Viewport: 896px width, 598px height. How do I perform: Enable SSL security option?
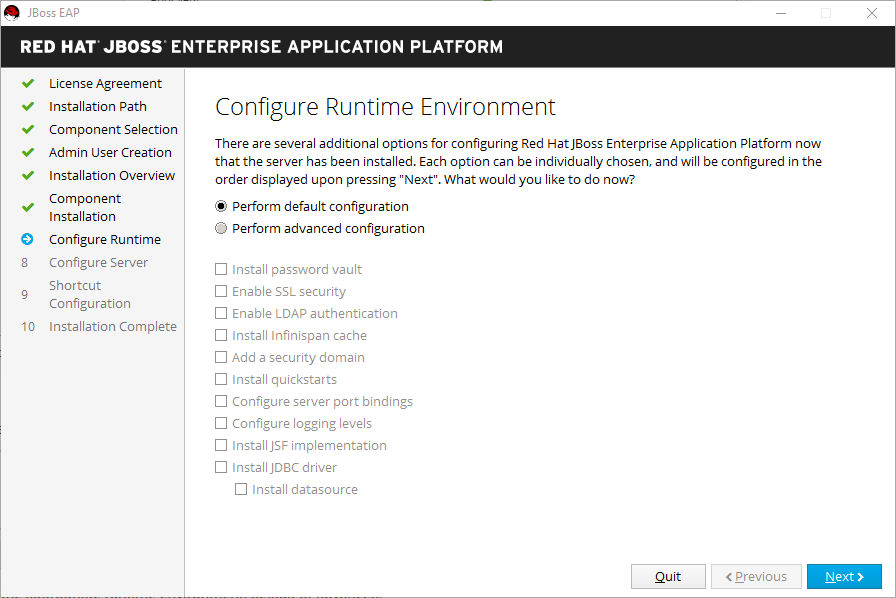(219, 291)
